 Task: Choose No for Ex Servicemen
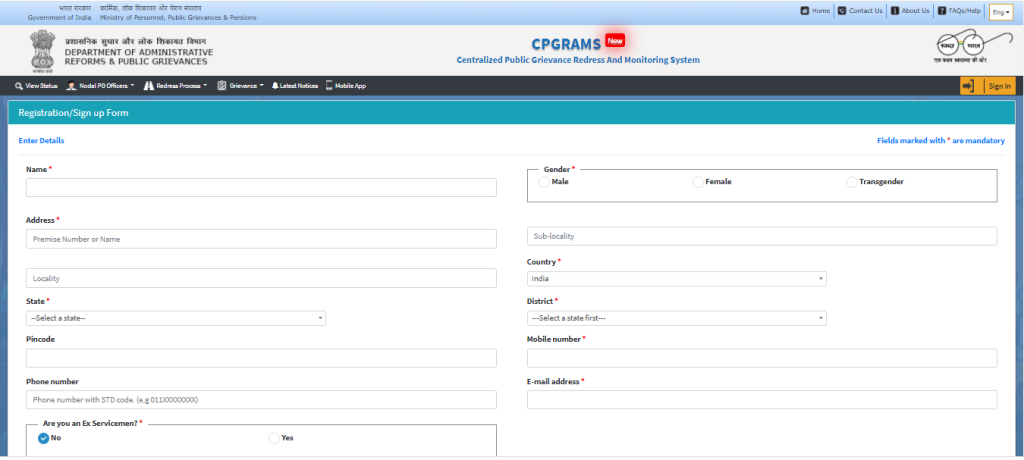point(44,438)
